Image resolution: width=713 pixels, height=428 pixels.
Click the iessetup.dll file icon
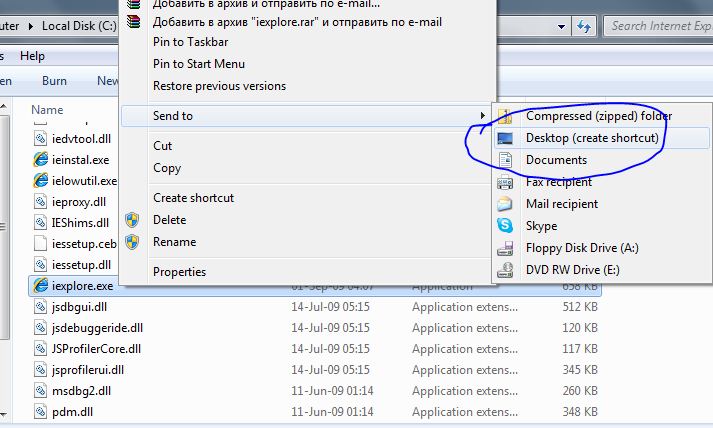pos(40,265)
